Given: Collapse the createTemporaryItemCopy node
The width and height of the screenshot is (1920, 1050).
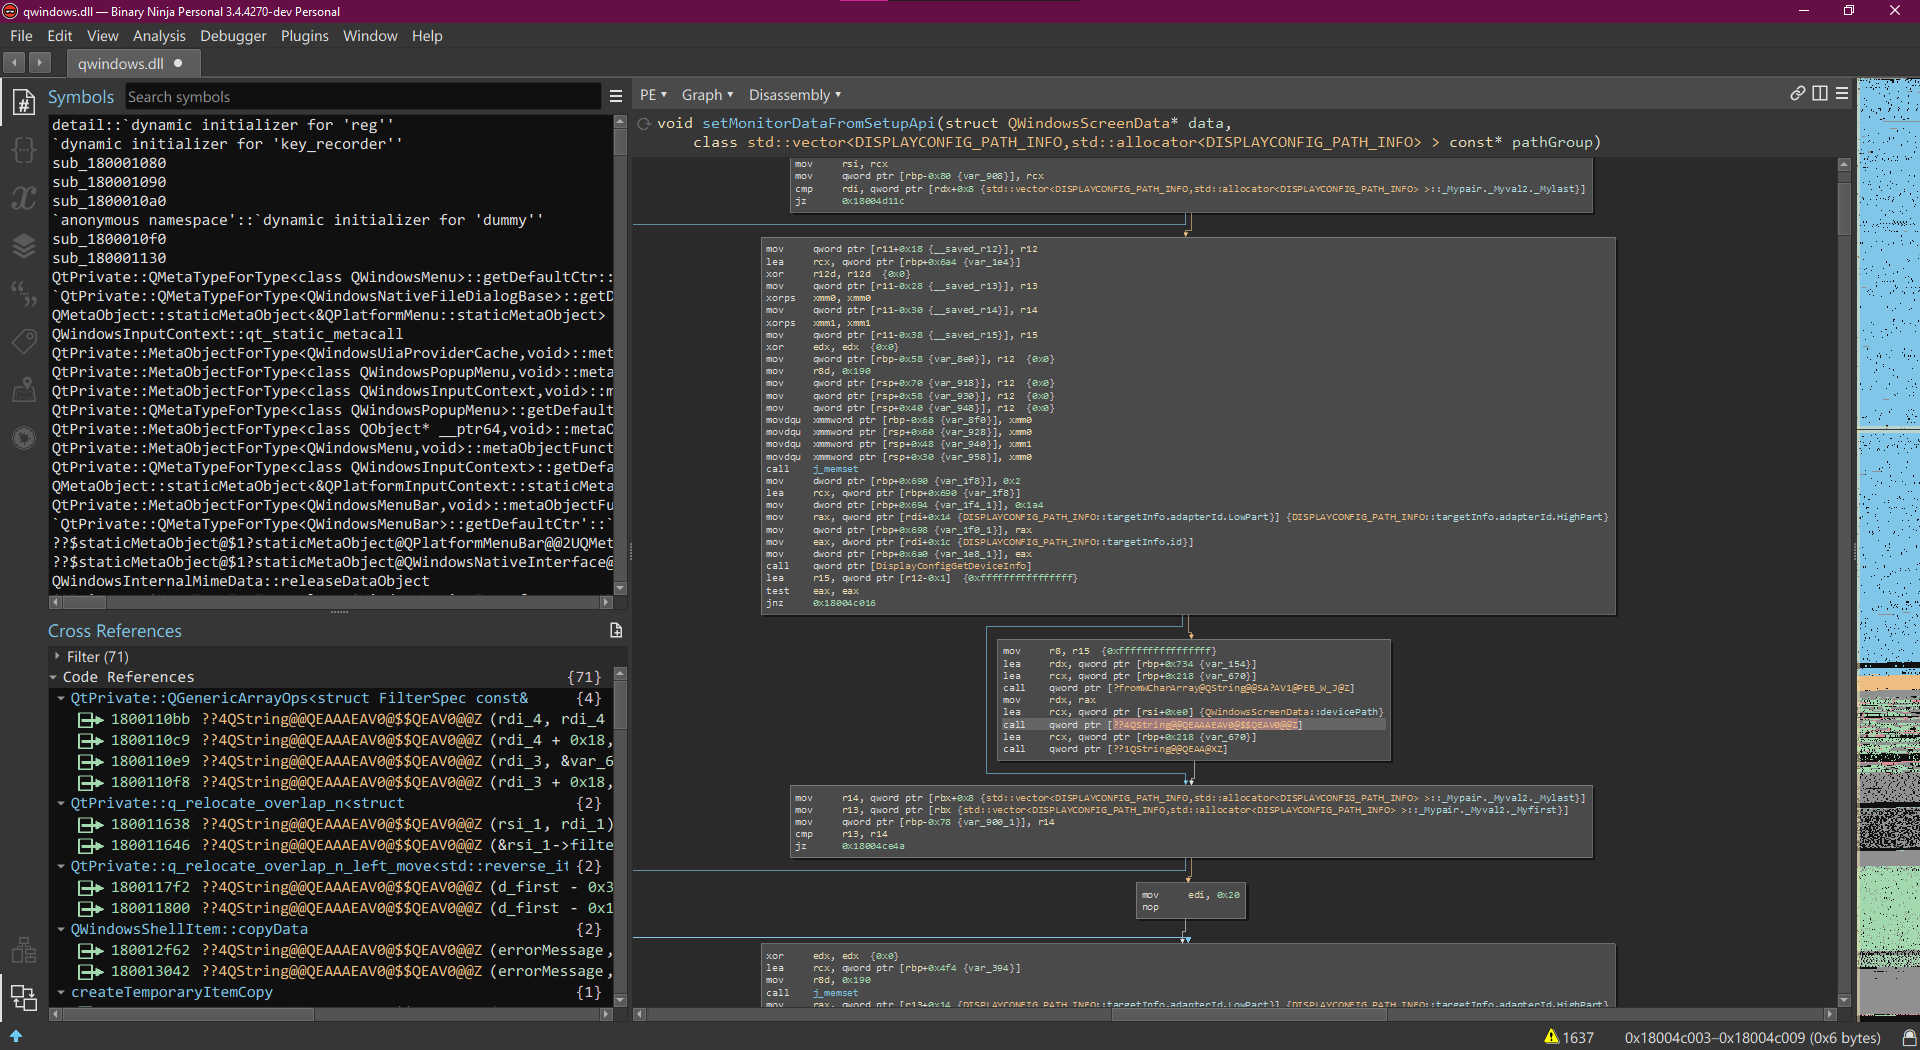Looking at the screenshot, I should 61,993.
